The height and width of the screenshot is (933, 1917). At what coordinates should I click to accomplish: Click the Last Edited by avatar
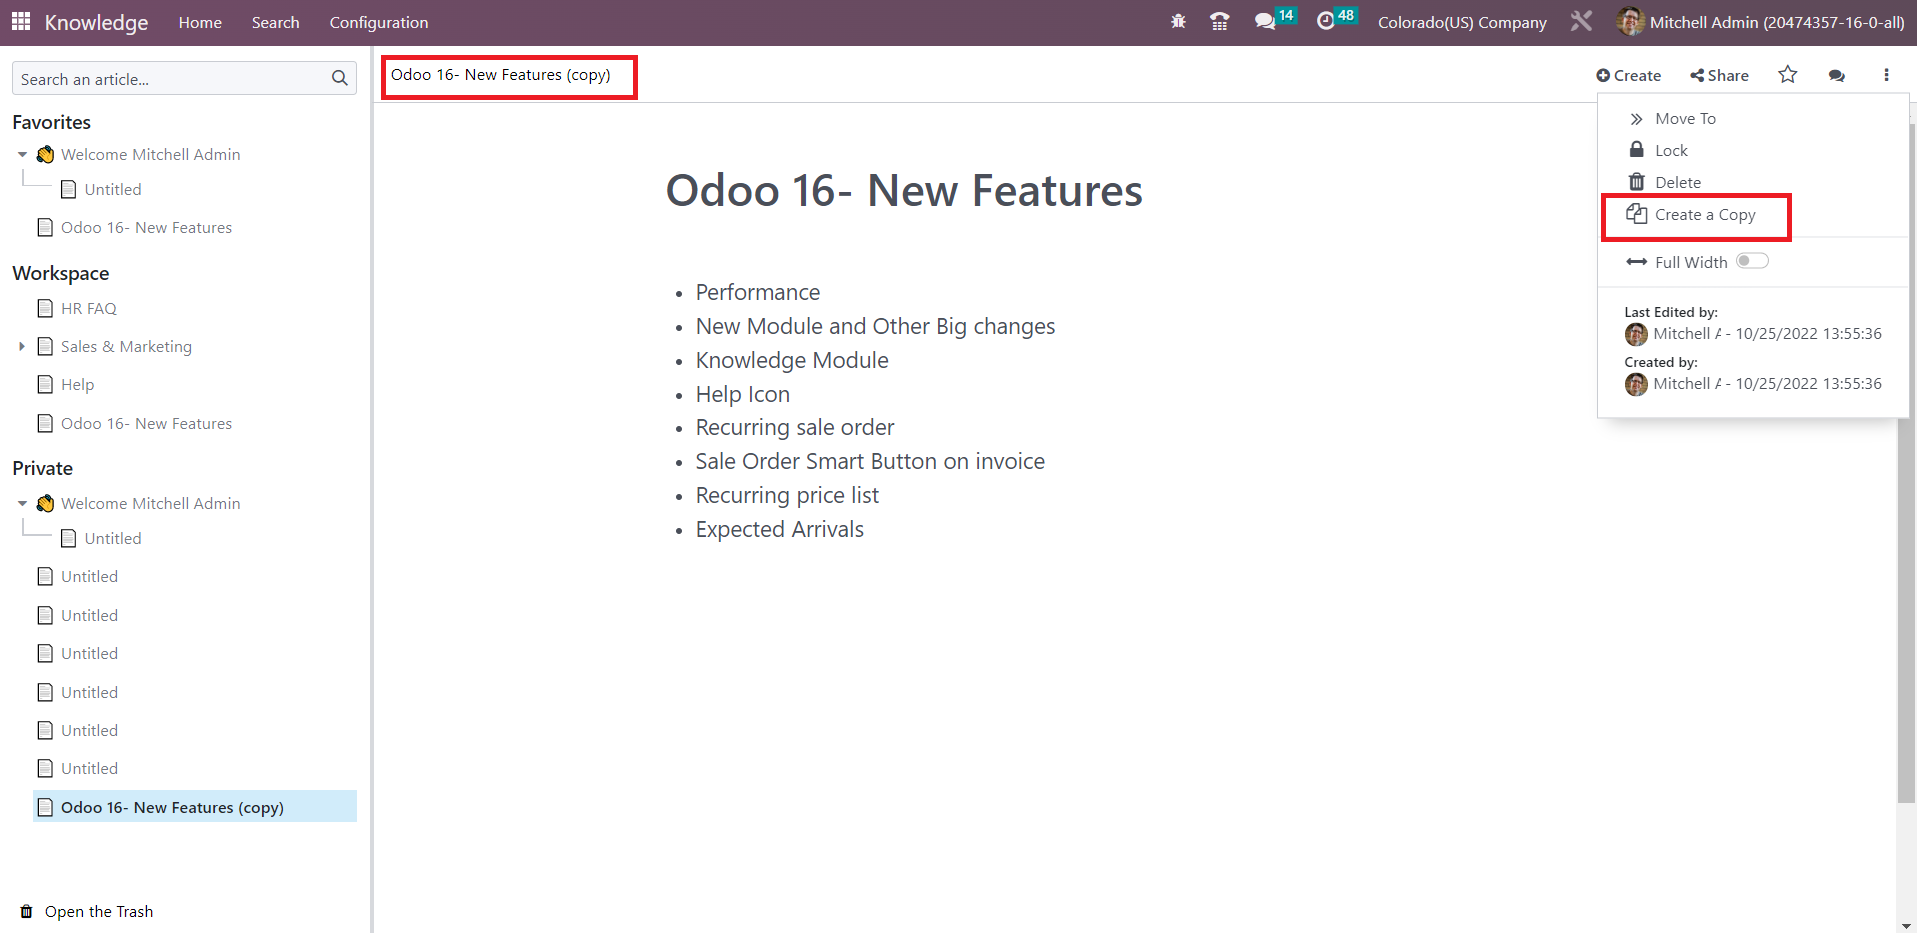(1636, 334)
